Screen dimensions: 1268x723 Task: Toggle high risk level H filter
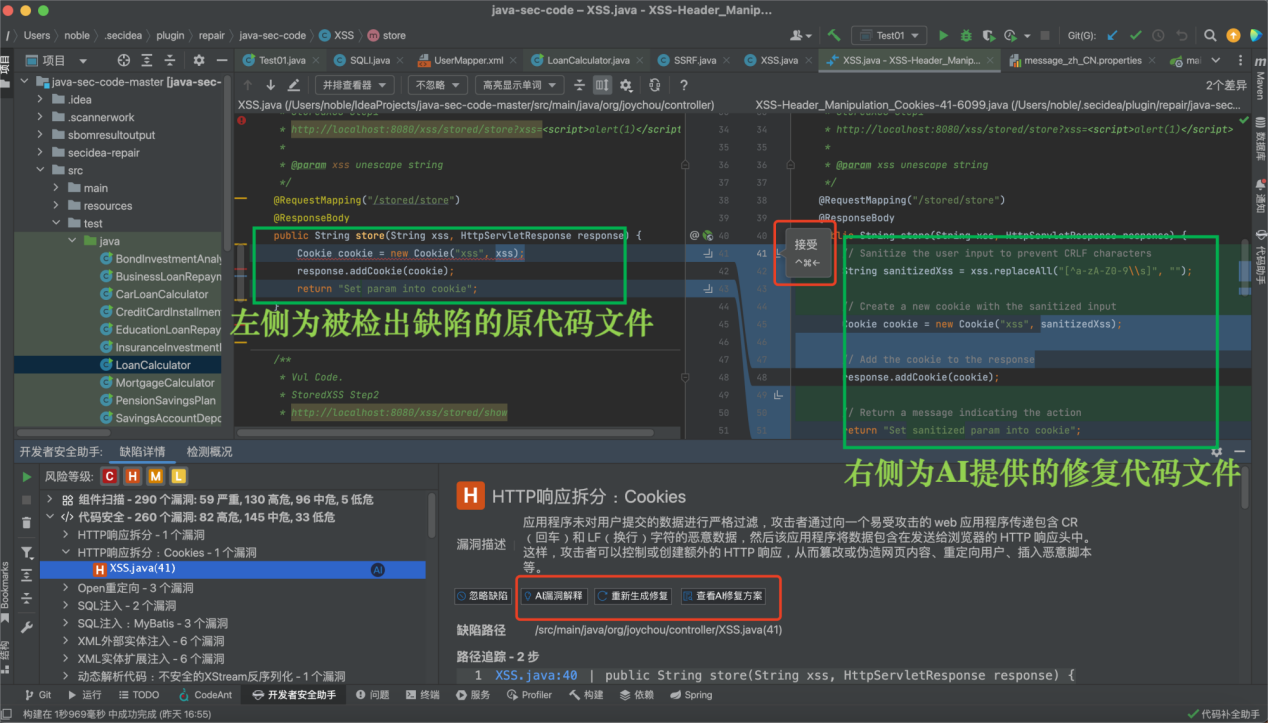tap(134, 477)
